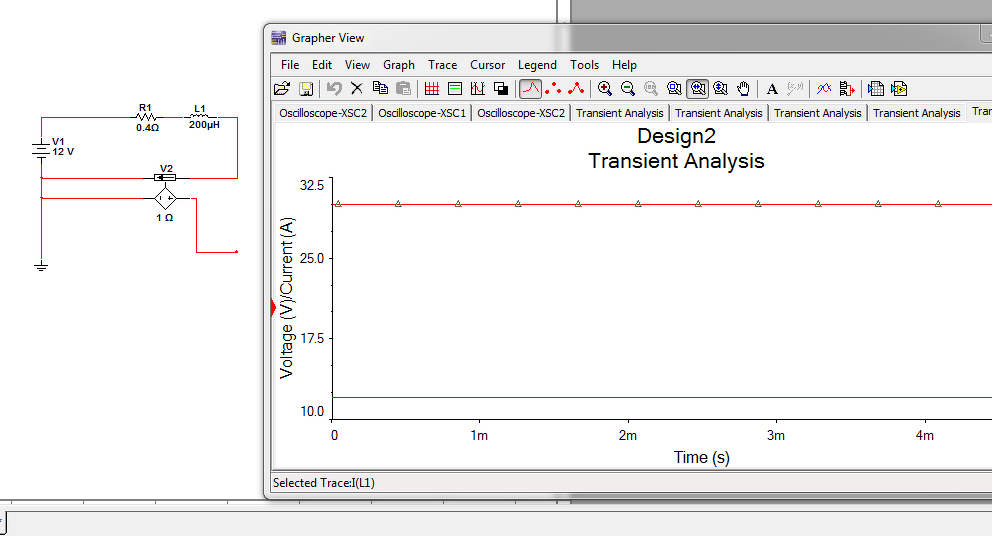Select the line-with-points trace style icon
The image size is (992, 536).
[576, 89]
